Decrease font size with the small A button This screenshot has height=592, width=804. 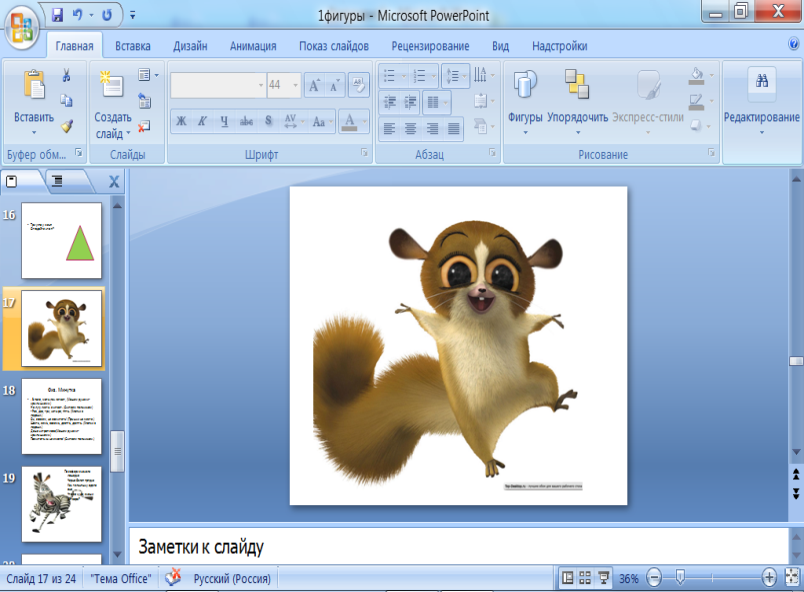[x=334, y=85]
